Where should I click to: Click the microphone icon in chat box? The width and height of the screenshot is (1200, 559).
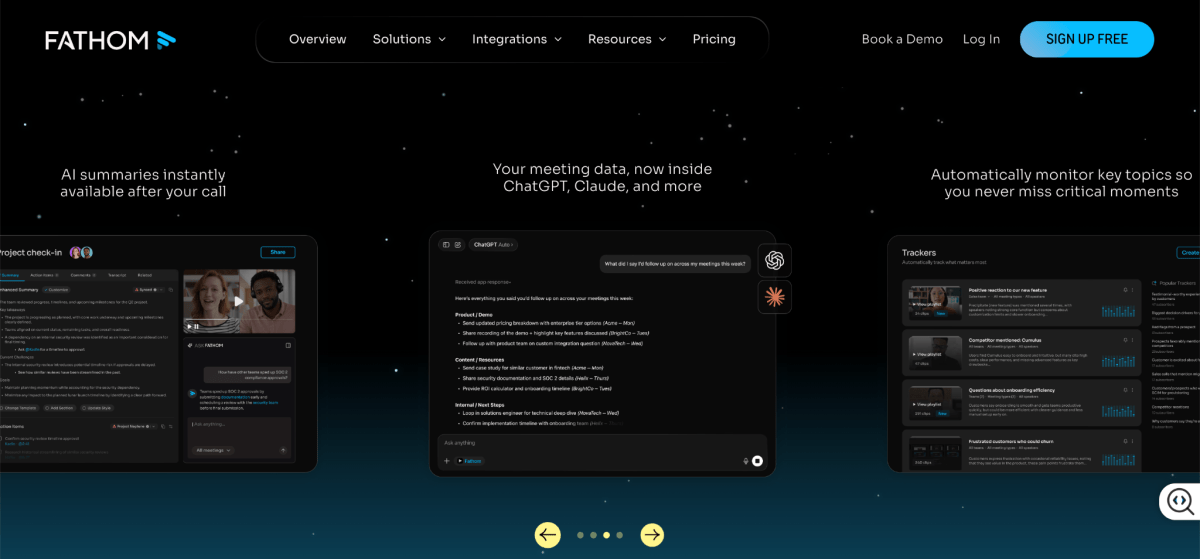tap(745, 461)
